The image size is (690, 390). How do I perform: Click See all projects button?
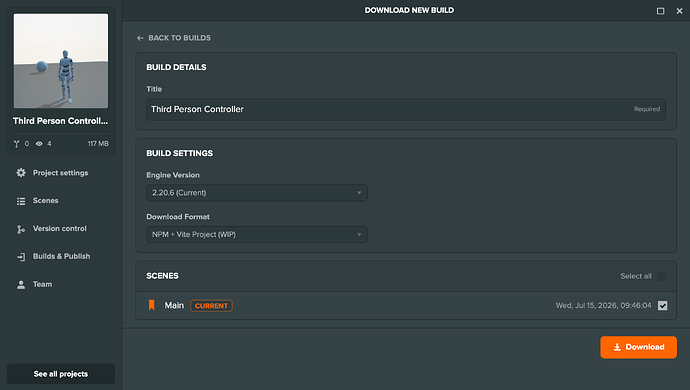coord(61,374)
